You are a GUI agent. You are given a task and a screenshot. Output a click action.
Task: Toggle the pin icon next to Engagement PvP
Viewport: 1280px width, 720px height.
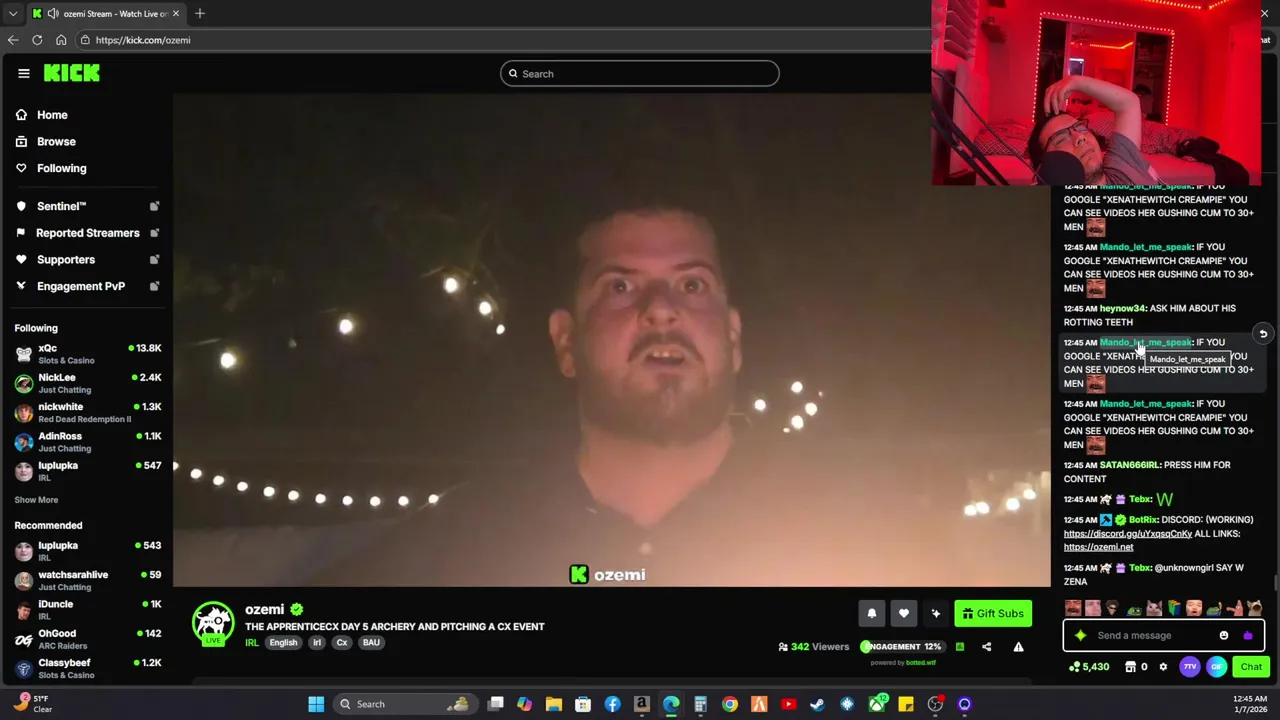pyautogui.click(x=154, y=286)
